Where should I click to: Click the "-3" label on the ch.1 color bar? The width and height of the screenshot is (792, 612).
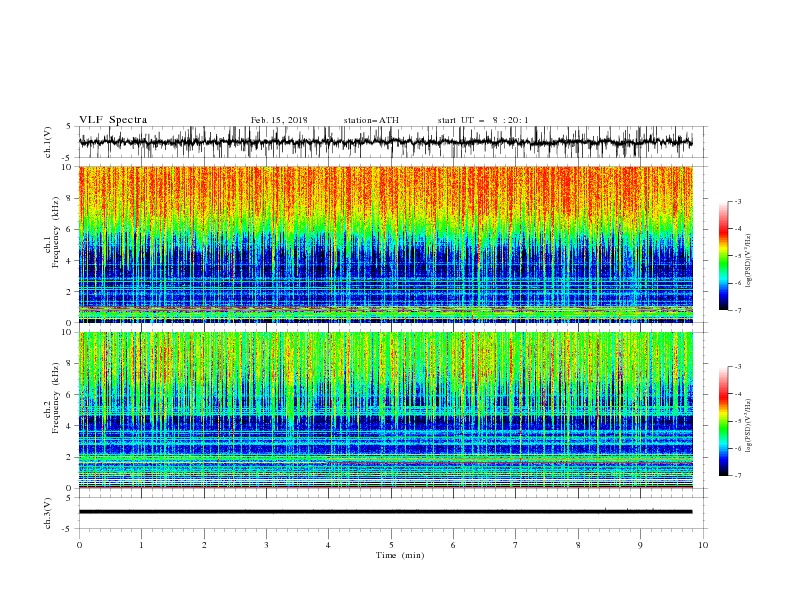coord(738,201)
